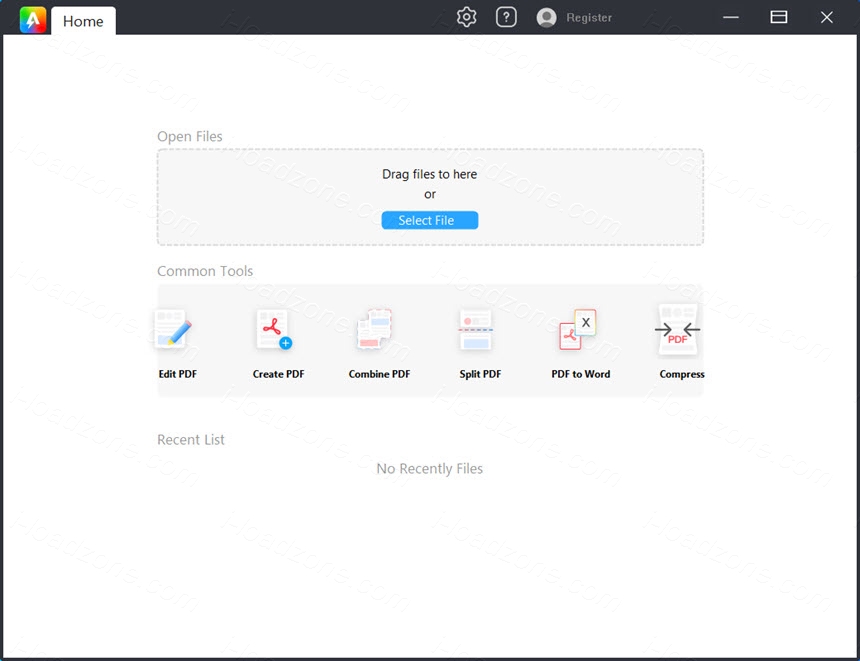This screenshot has width=860, height=661.
Task: Launch the Combine PDF tool
Action: [375, 329]
